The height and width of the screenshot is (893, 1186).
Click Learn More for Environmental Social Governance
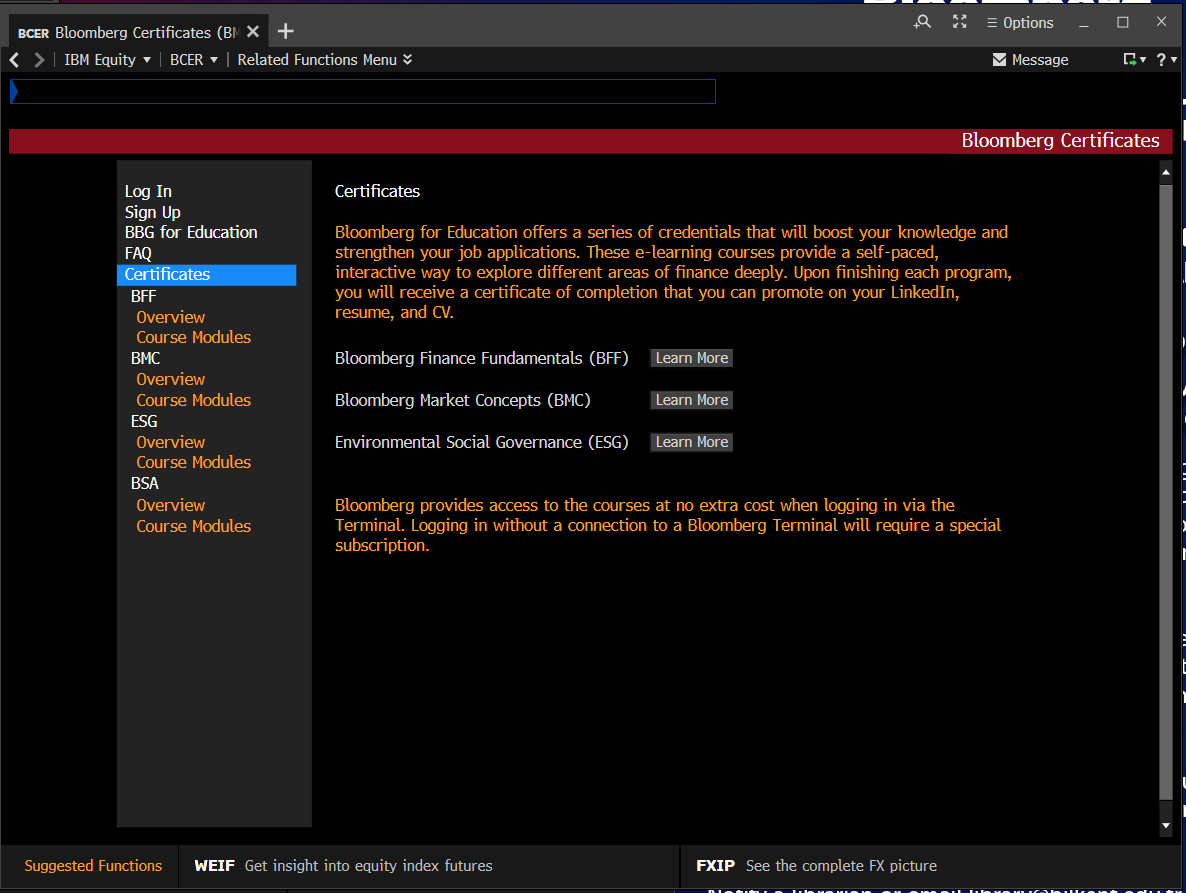[x=691, y=442]
